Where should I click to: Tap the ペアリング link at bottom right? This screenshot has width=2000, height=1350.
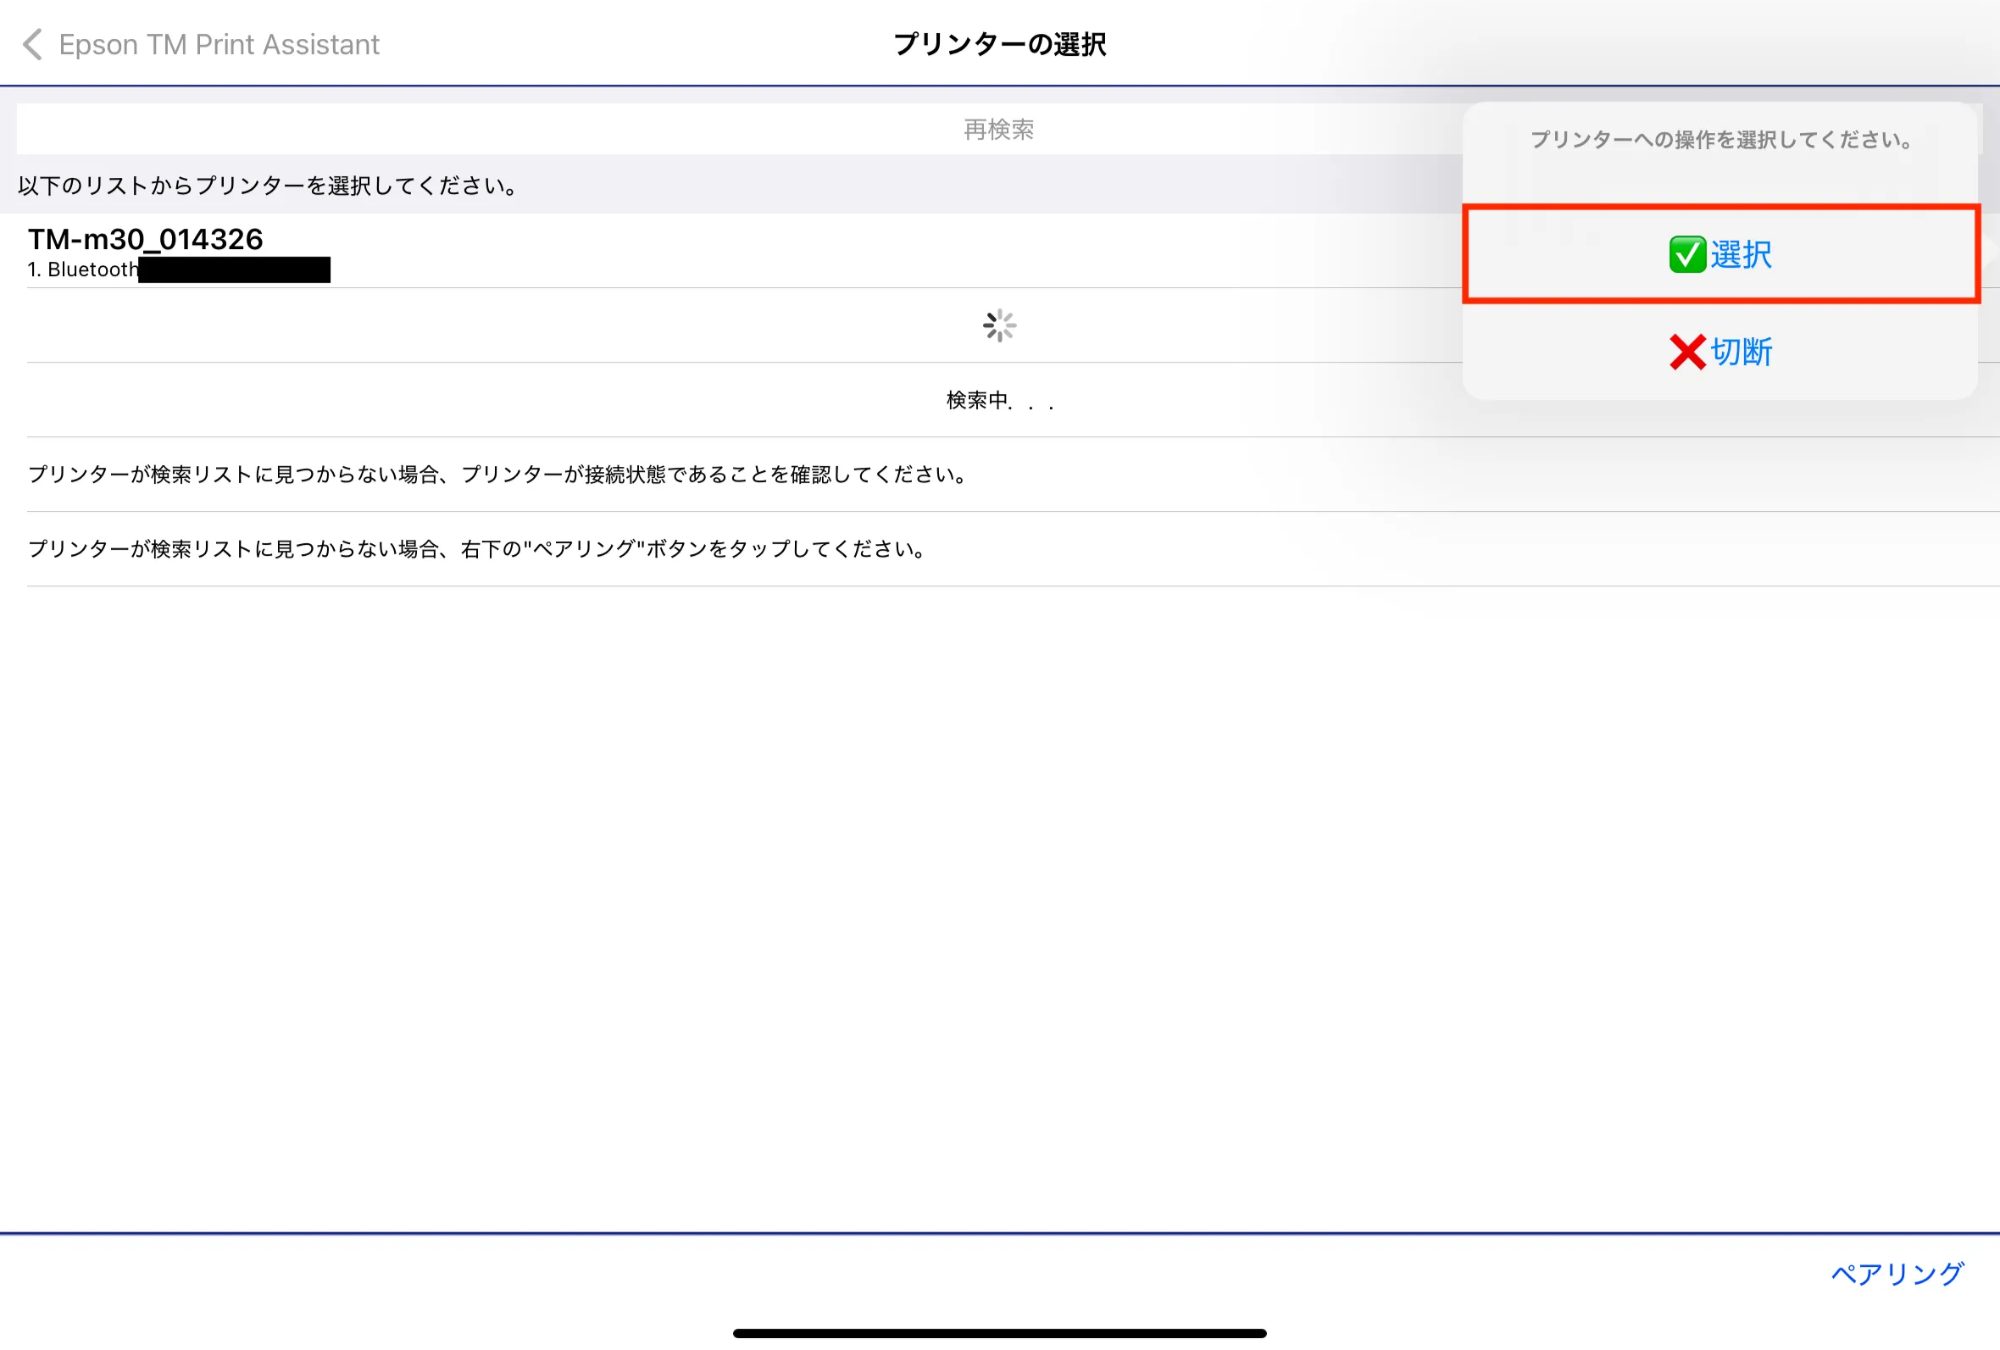1897,1273
